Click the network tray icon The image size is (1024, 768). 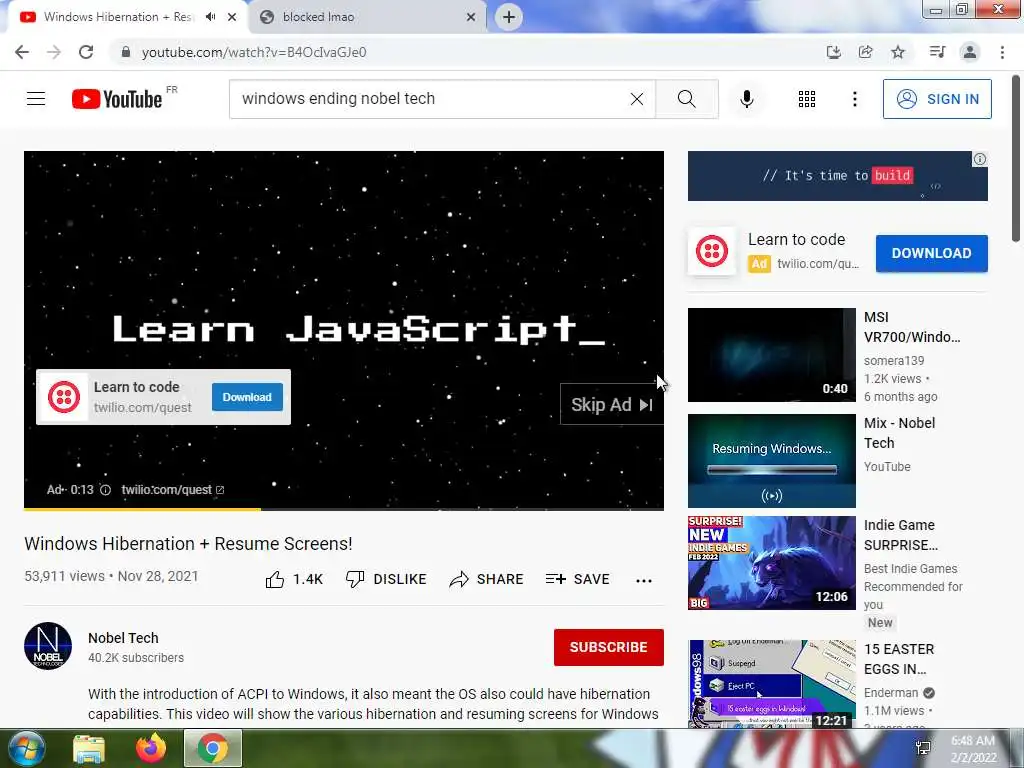pyautogui.click(x=923, y=748)
